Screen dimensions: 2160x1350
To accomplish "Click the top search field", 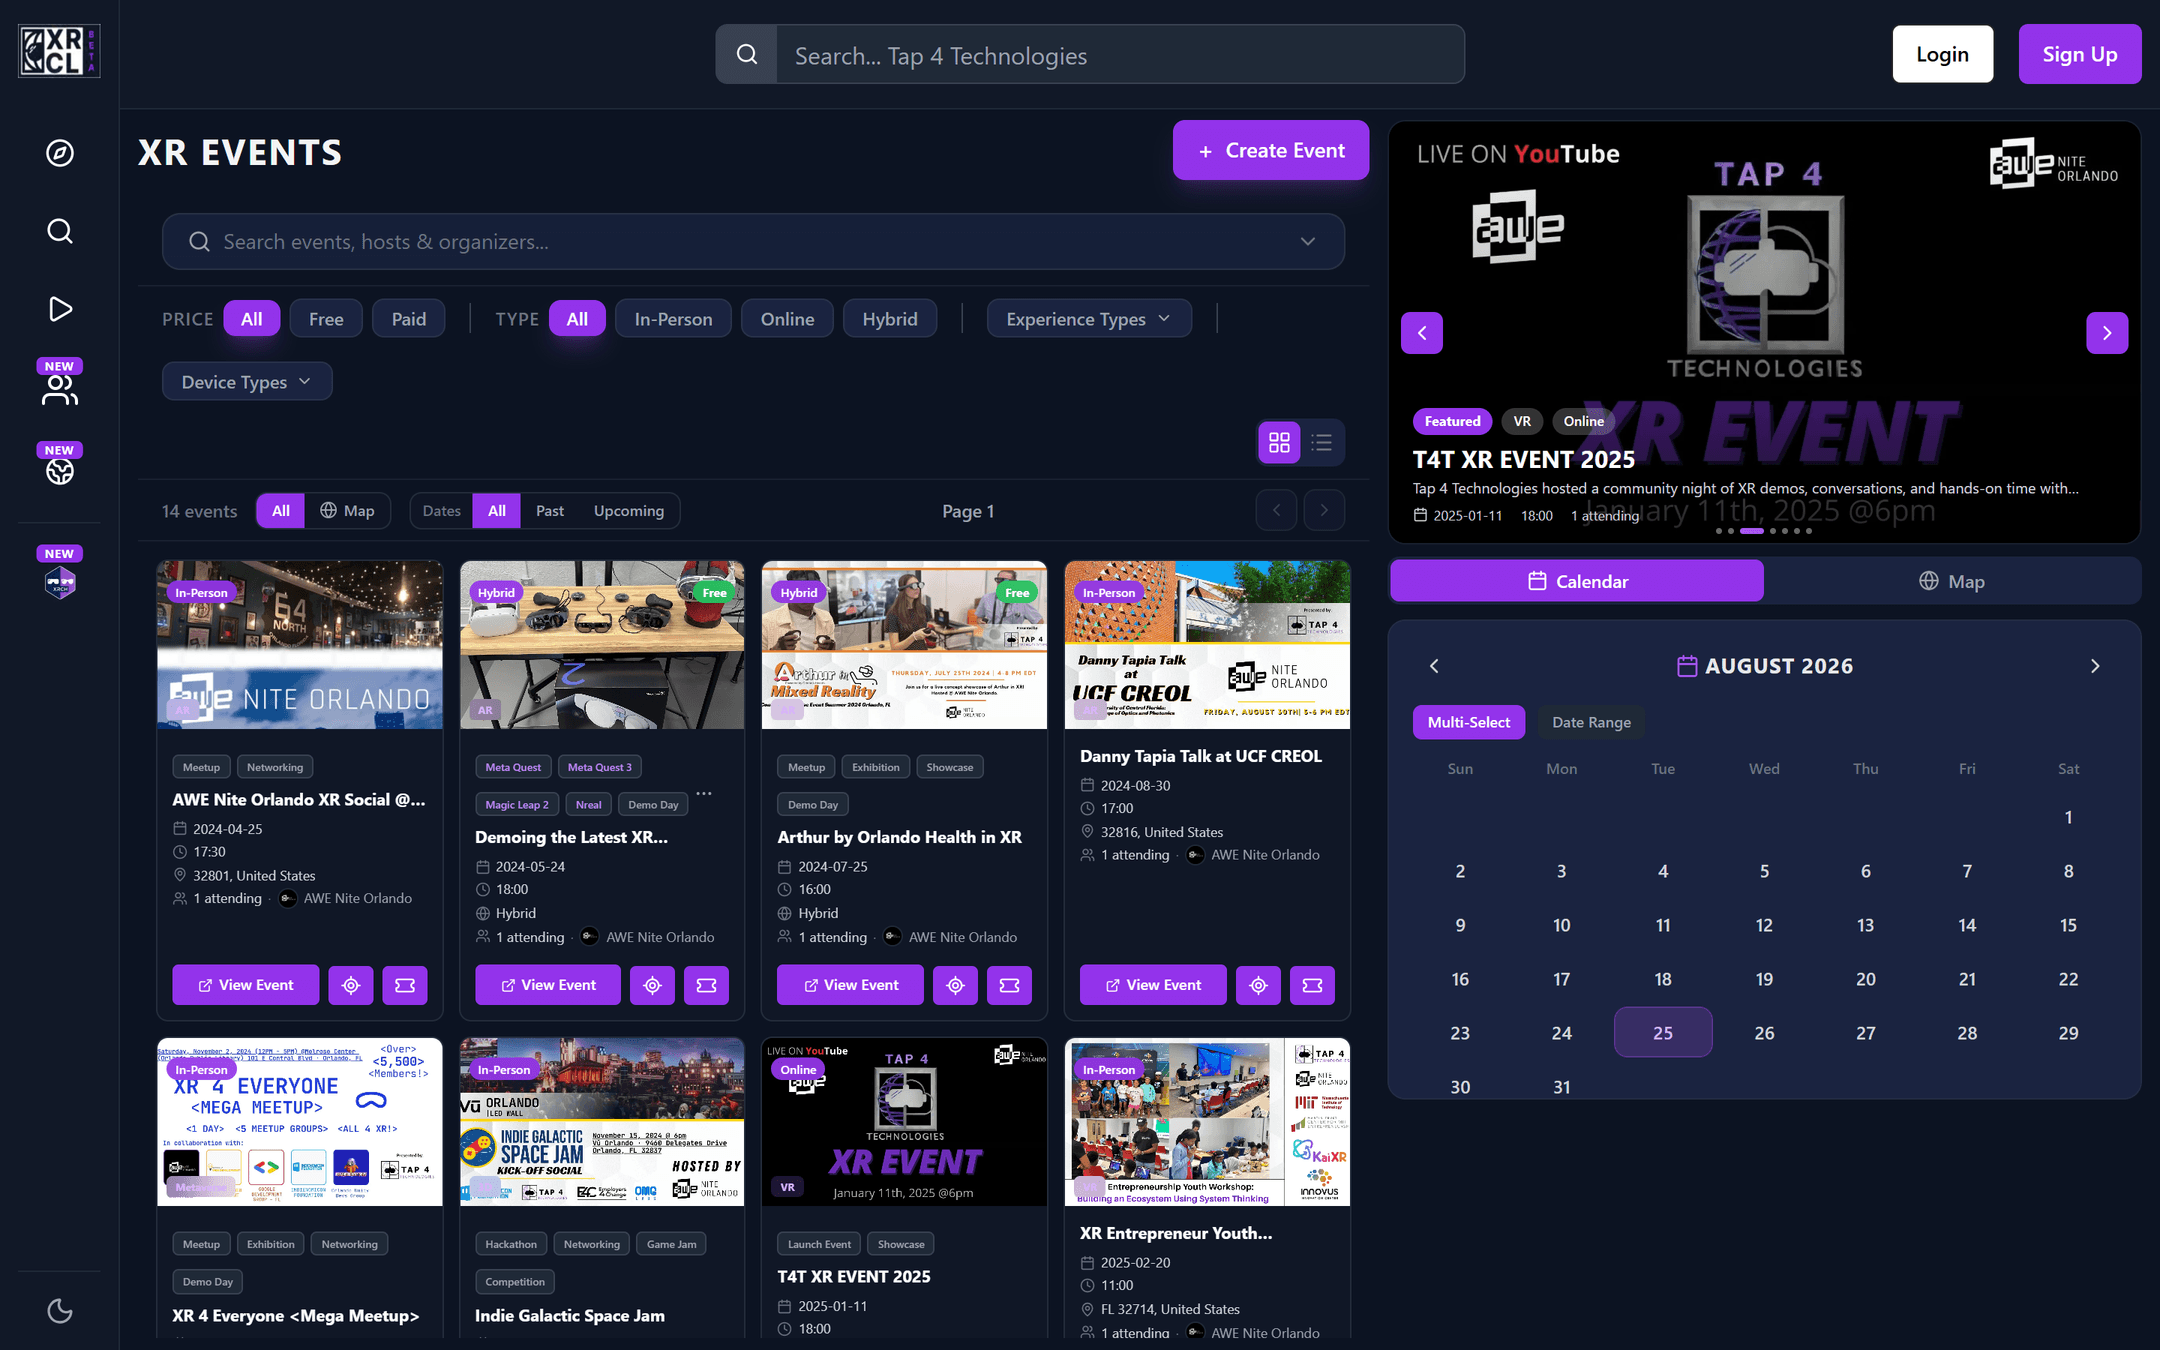I will [x=1120, y=54].
